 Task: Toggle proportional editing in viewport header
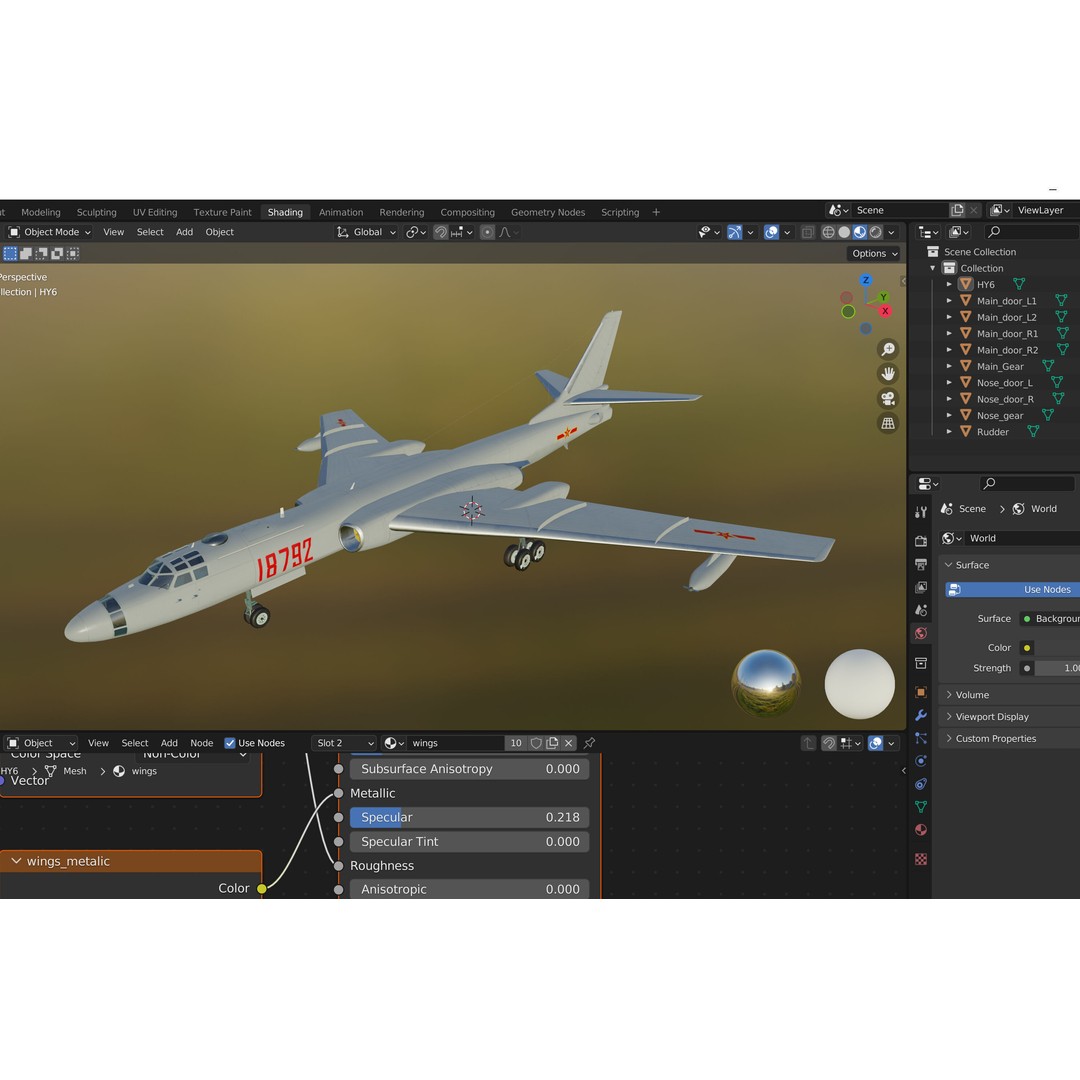click(x=487, y=232)
